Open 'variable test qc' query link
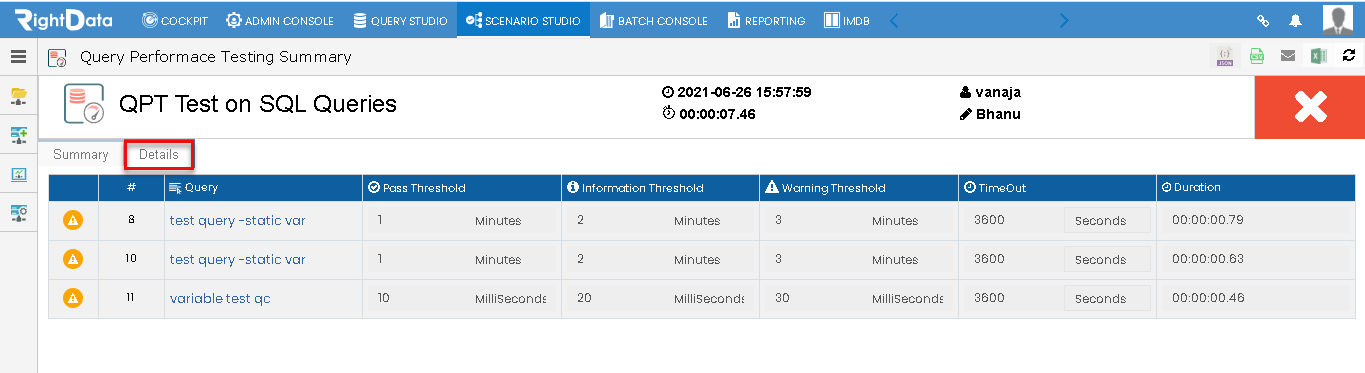 [x=220, y=298]
